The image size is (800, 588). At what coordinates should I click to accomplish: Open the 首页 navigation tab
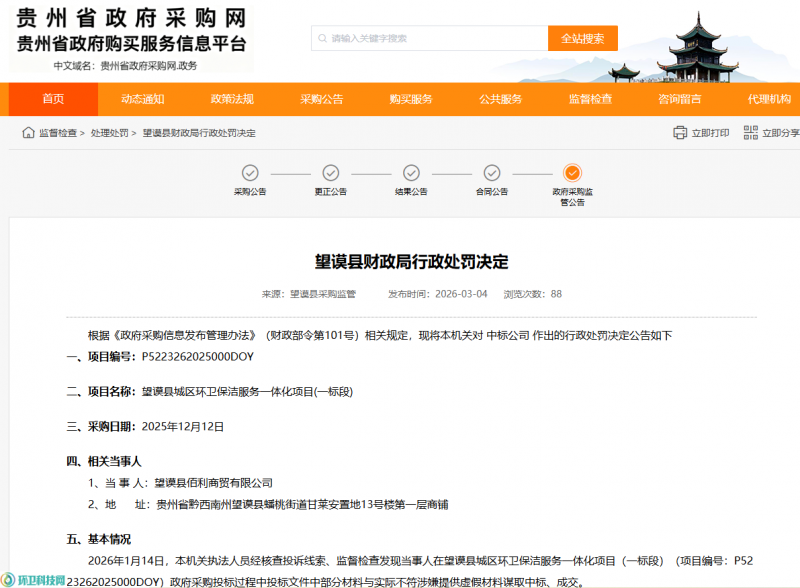(x=53, y=99)
